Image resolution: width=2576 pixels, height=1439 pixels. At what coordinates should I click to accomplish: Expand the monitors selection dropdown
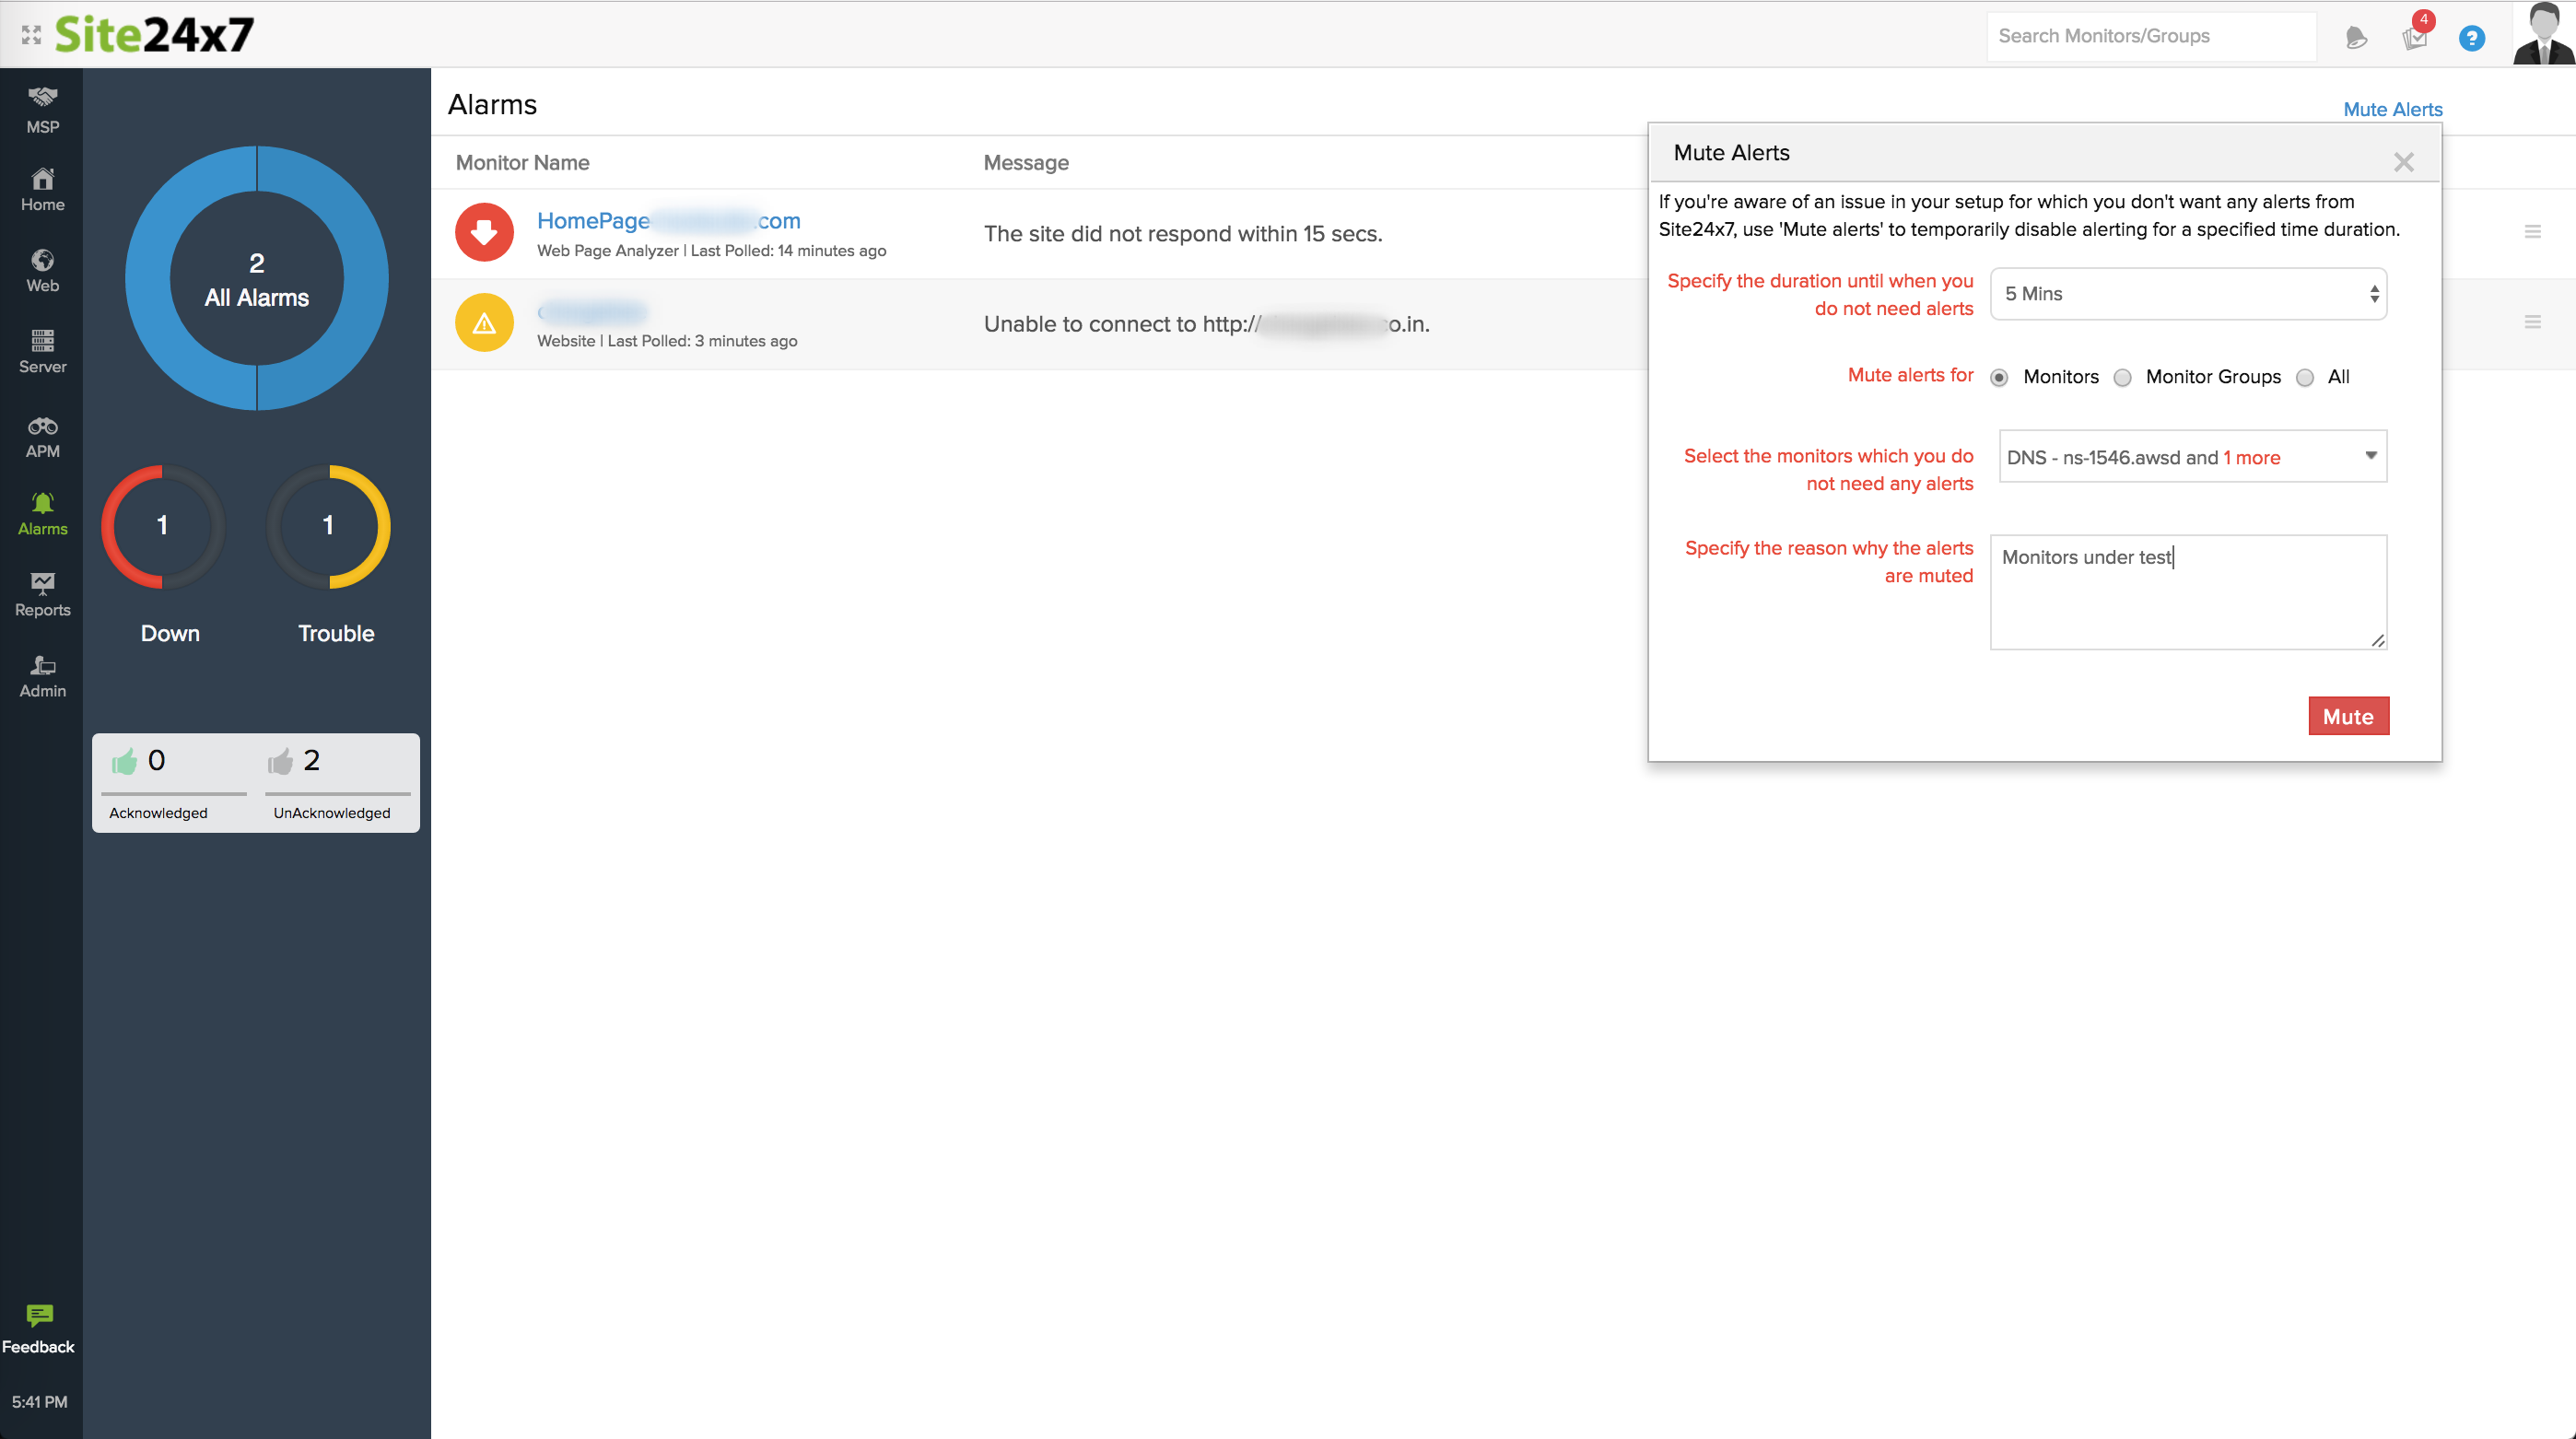click(2192, 457)
